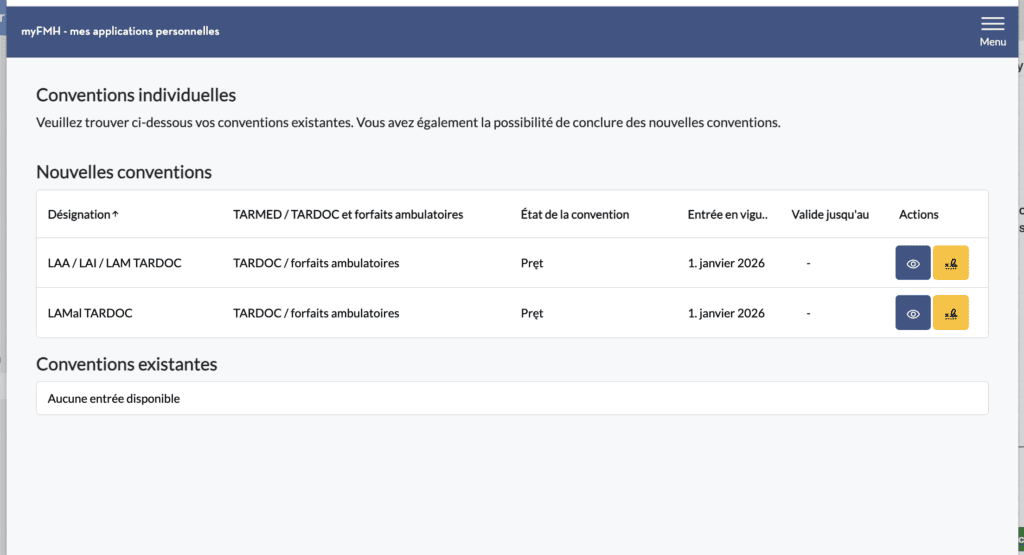
Task: View the LAMal TARDOC convention
Action: point(912,313)
